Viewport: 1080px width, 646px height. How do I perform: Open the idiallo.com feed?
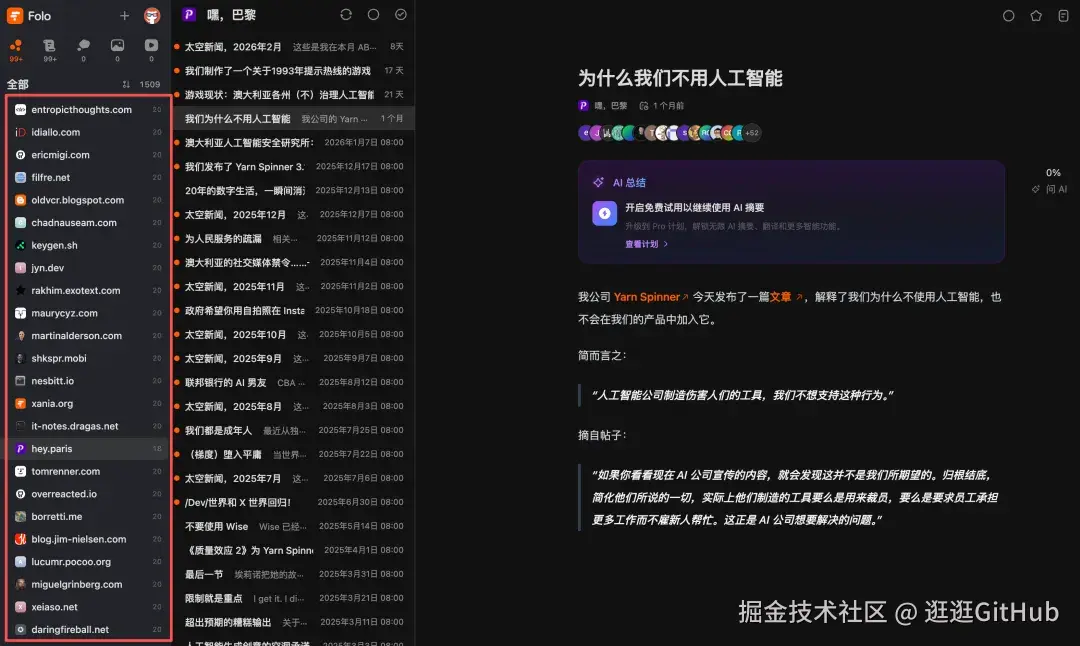tap(87, 132)
